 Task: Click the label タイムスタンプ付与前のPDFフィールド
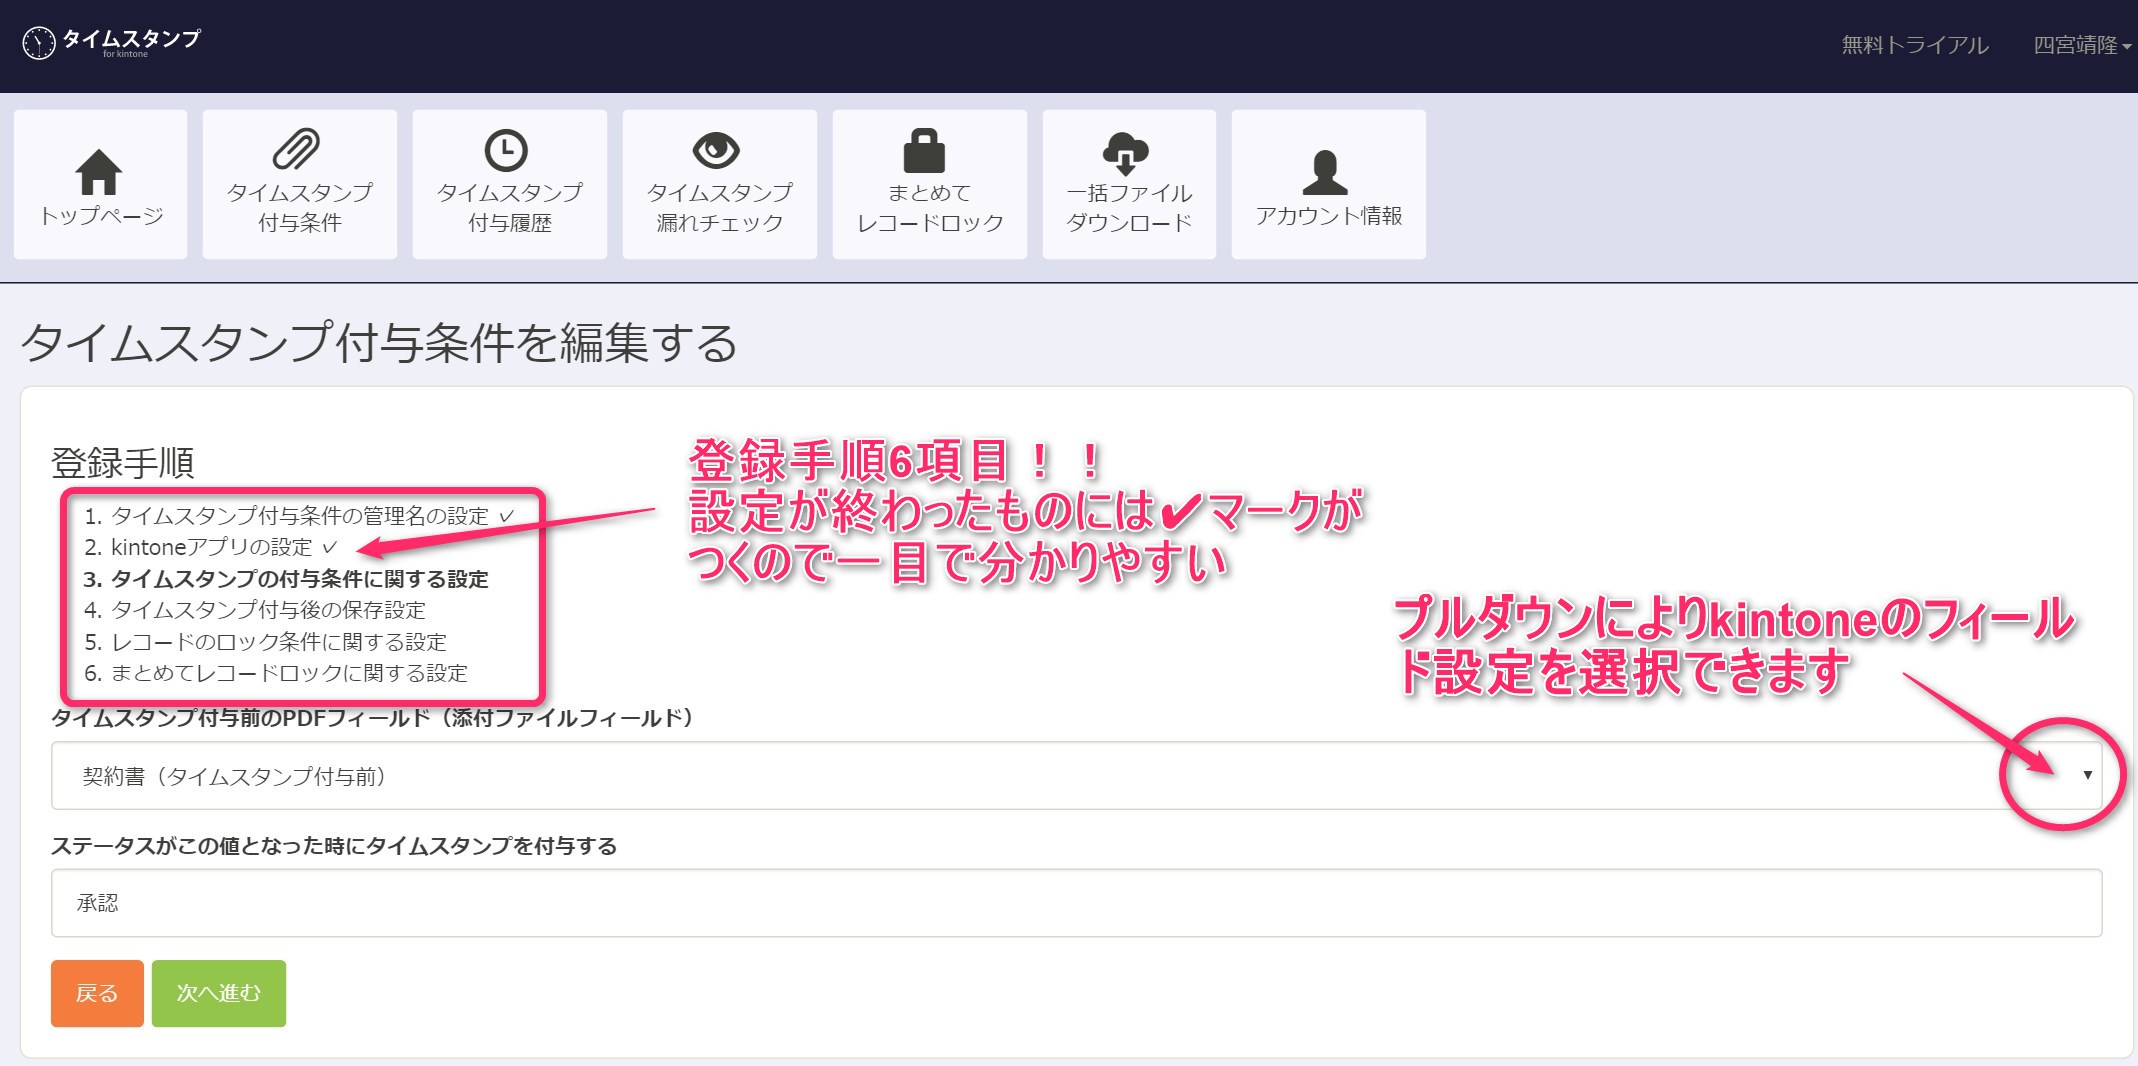click(372, 718)
